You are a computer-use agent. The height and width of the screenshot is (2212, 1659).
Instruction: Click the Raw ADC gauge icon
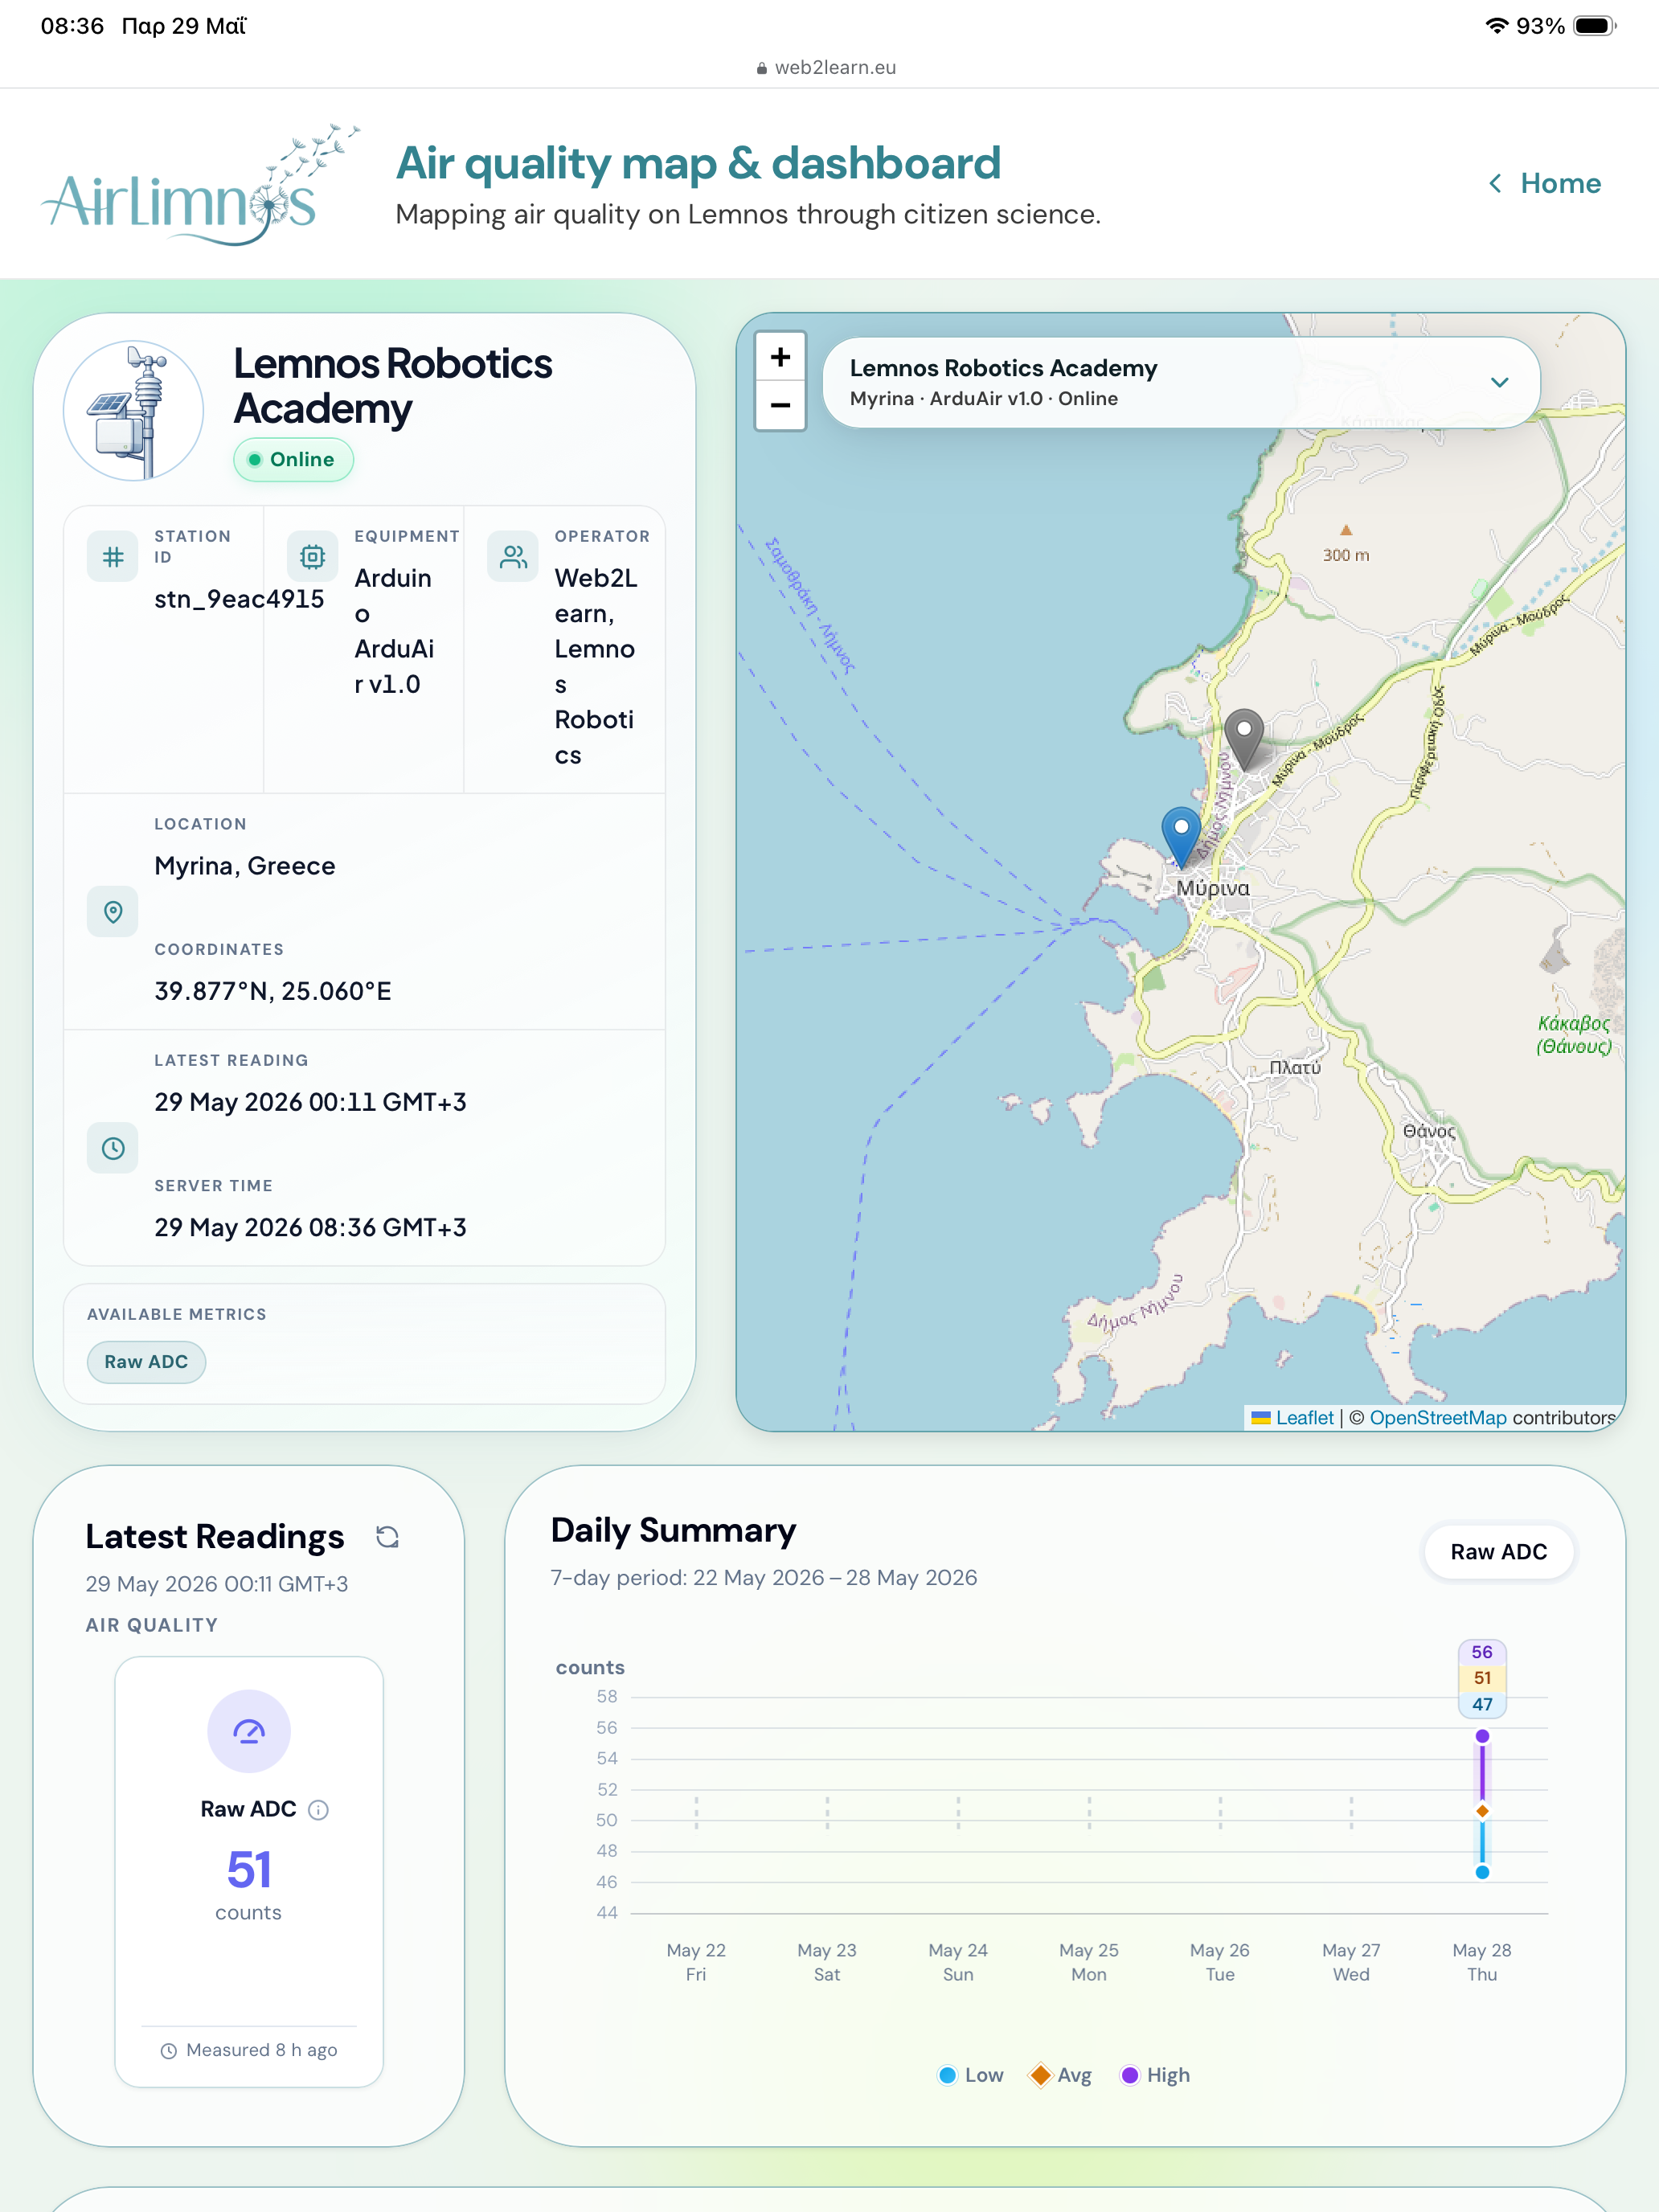point(249,1731)
